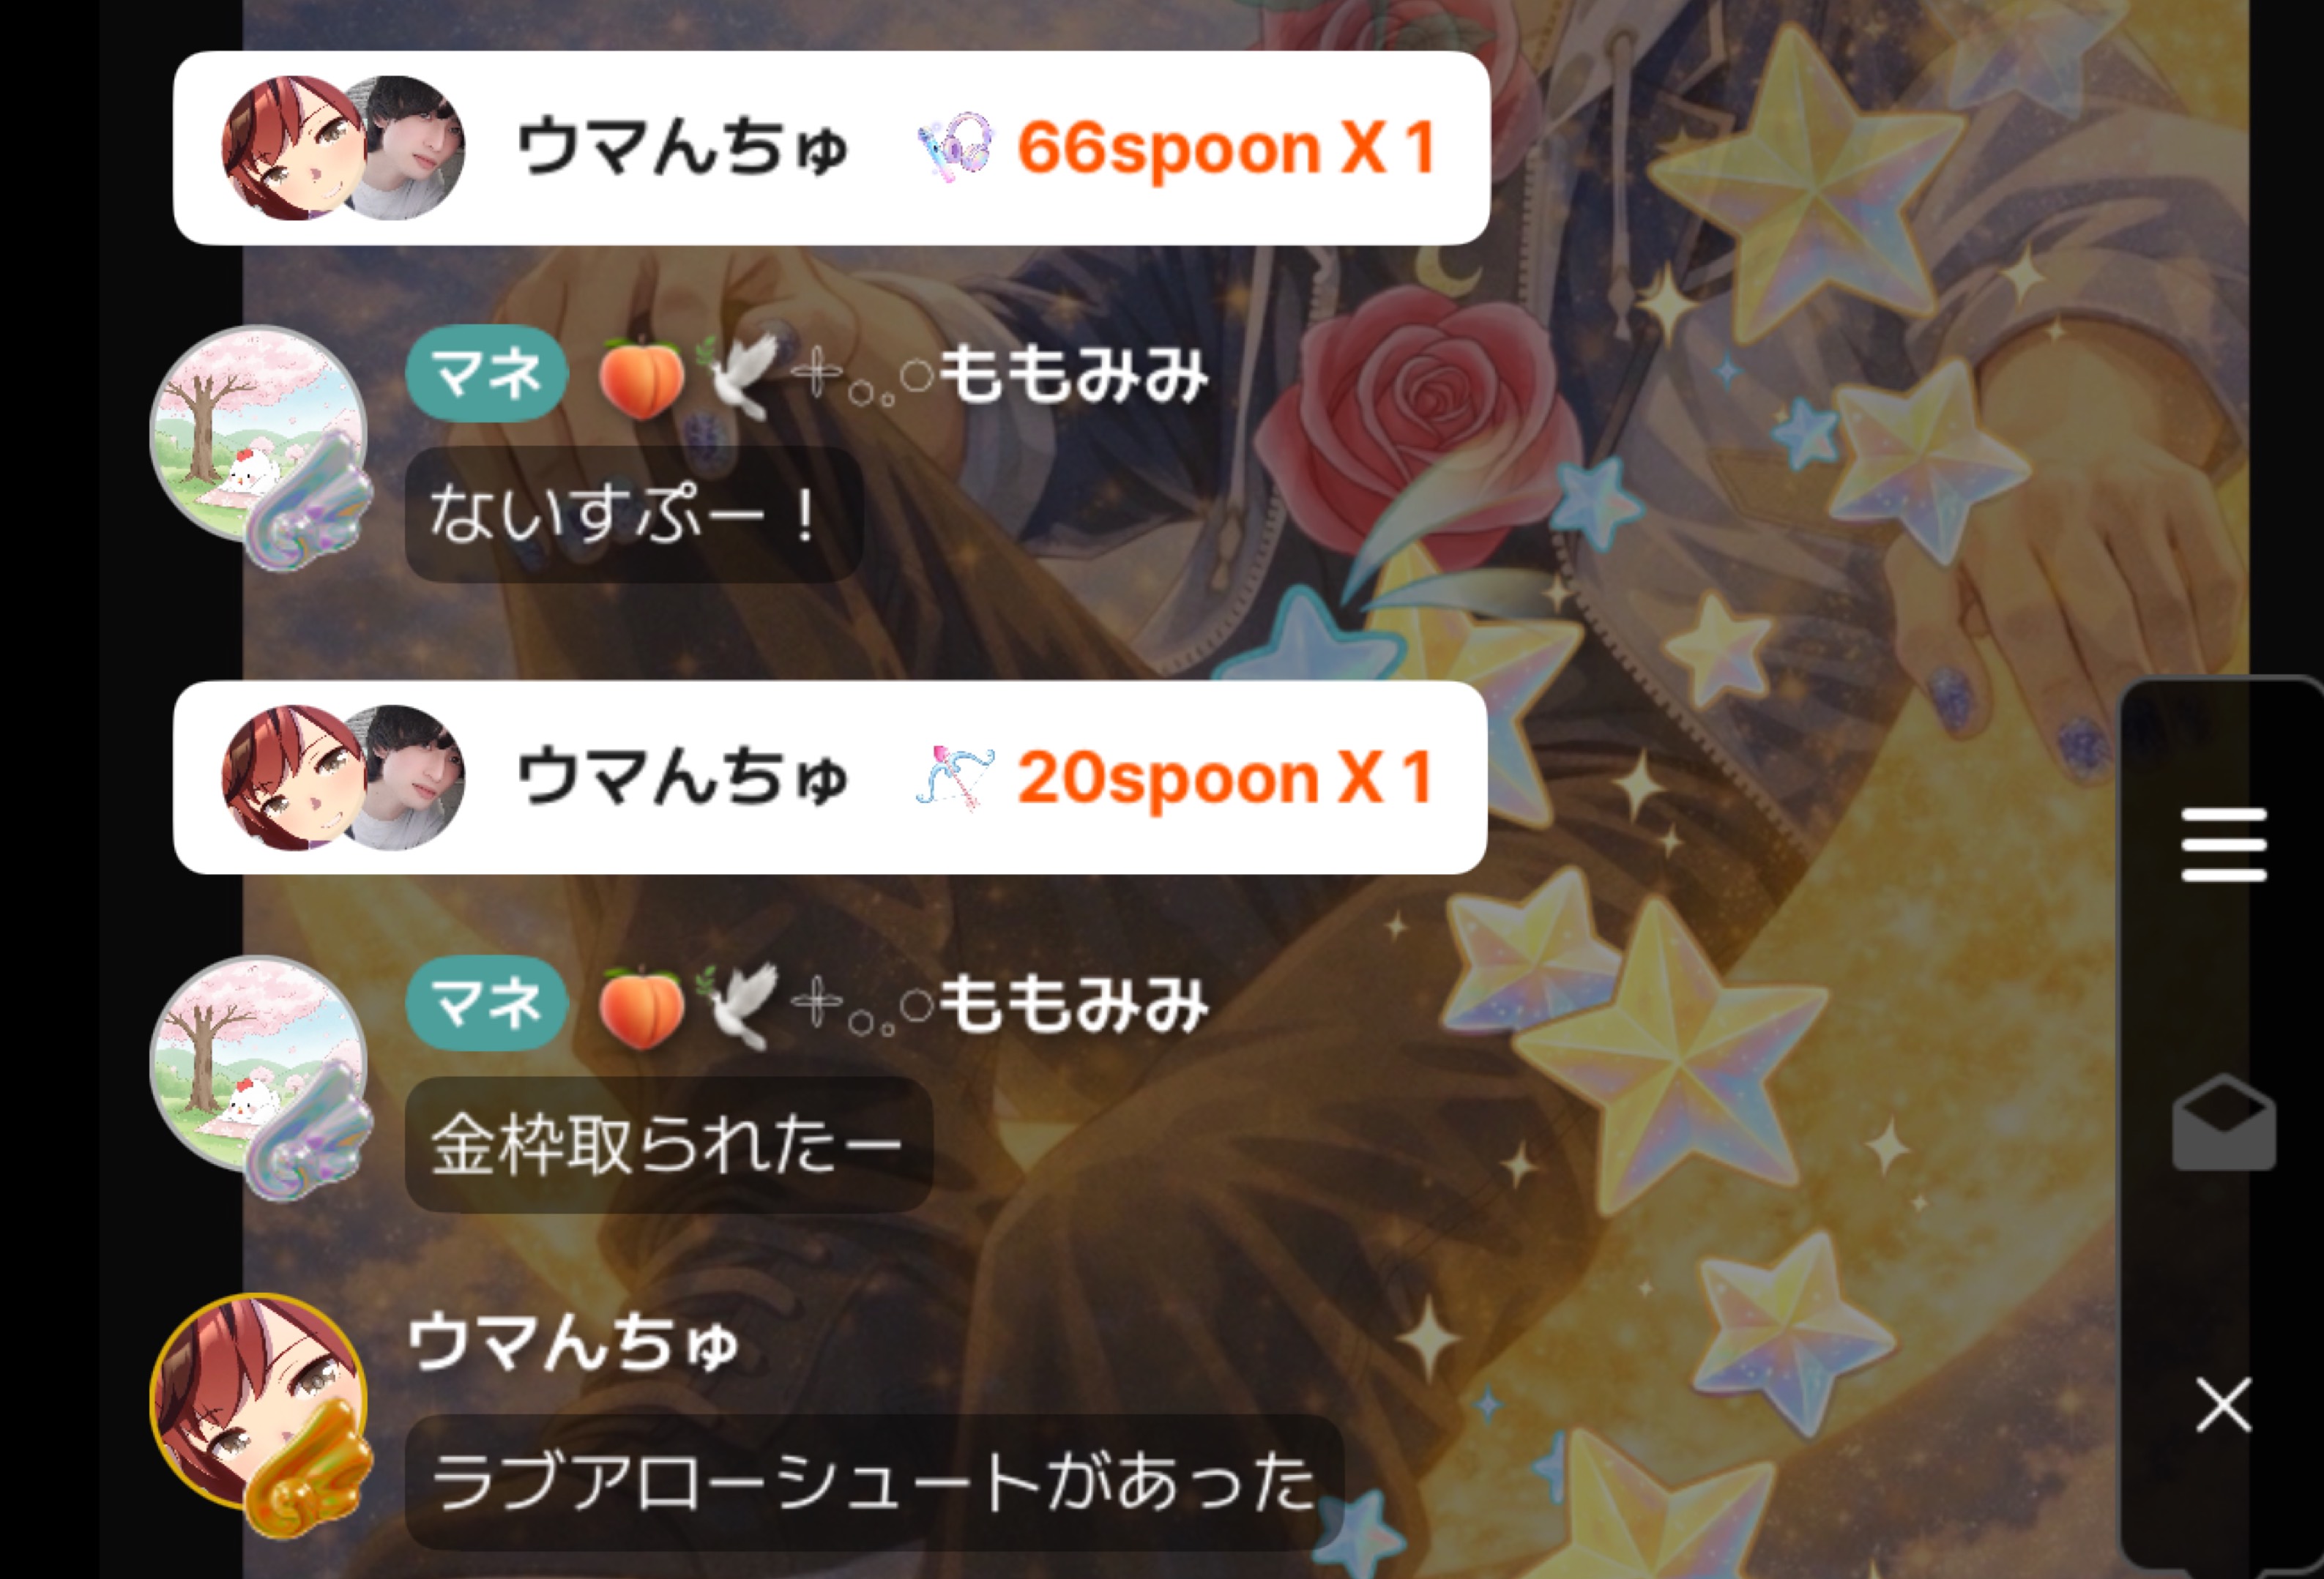
Task: Tap the headphone gift icon beside 66spoon
Action: click(x=955, y=148)
